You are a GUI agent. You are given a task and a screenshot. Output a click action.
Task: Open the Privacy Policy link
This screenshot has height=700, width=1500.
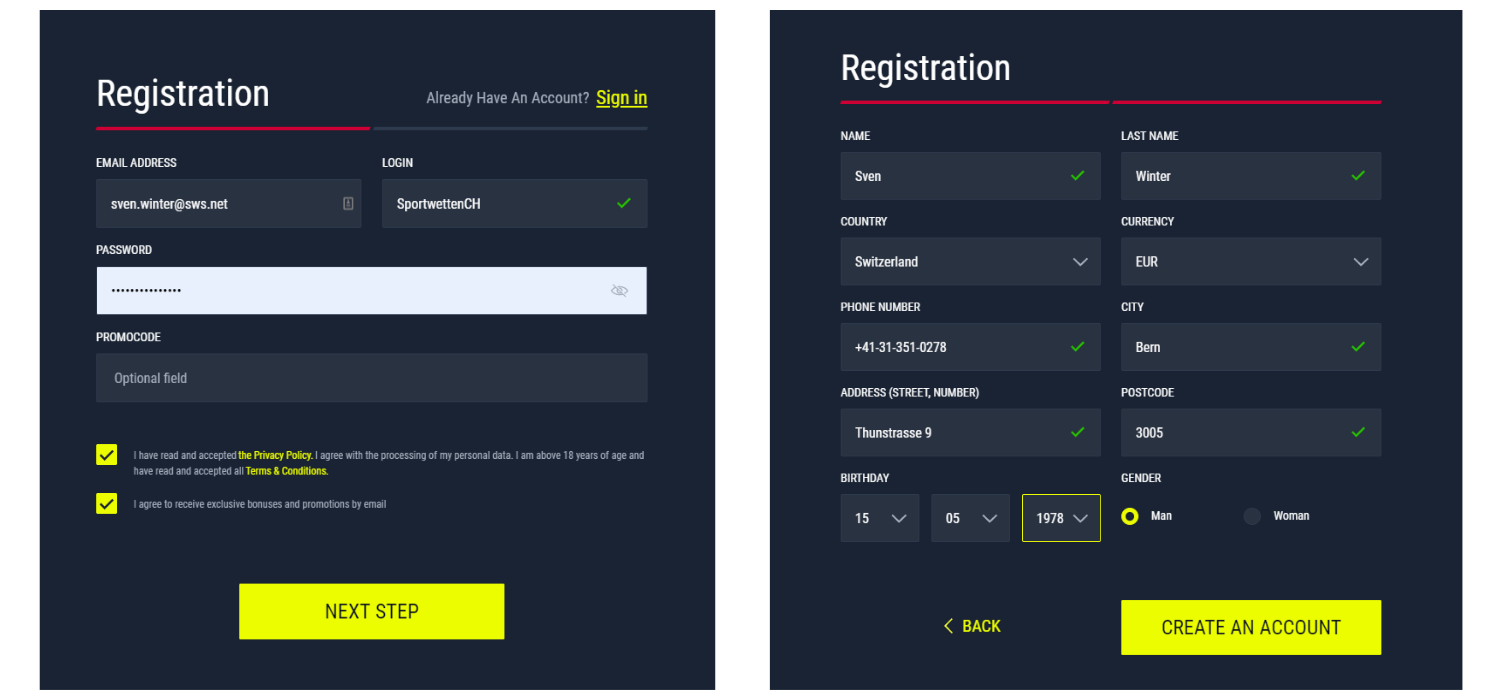coord(275,455)
